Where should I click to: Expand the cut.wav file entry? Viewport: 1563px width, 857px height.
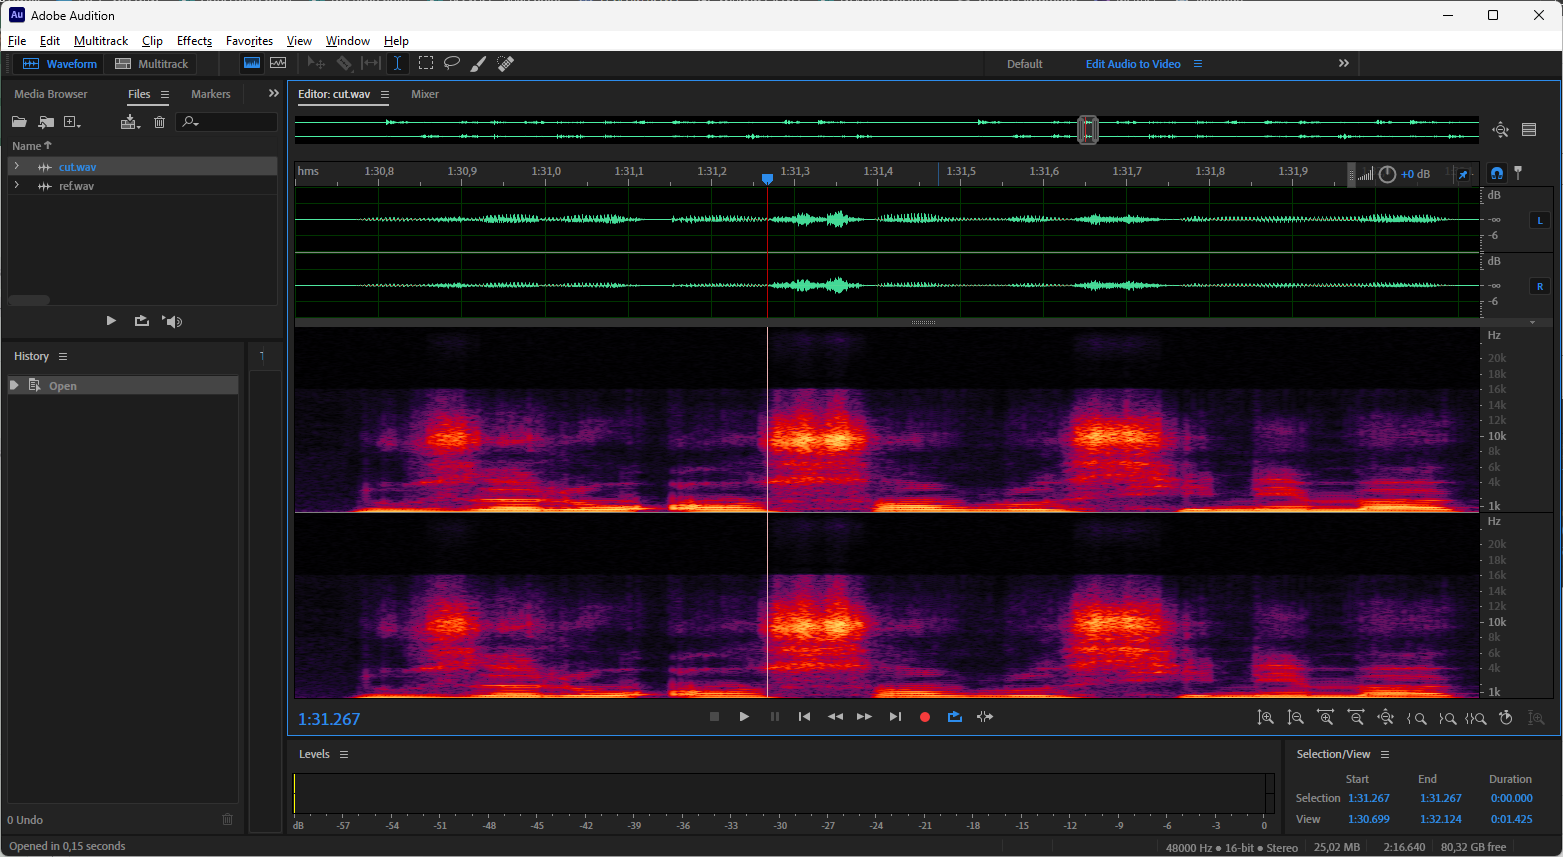[16, 167]
